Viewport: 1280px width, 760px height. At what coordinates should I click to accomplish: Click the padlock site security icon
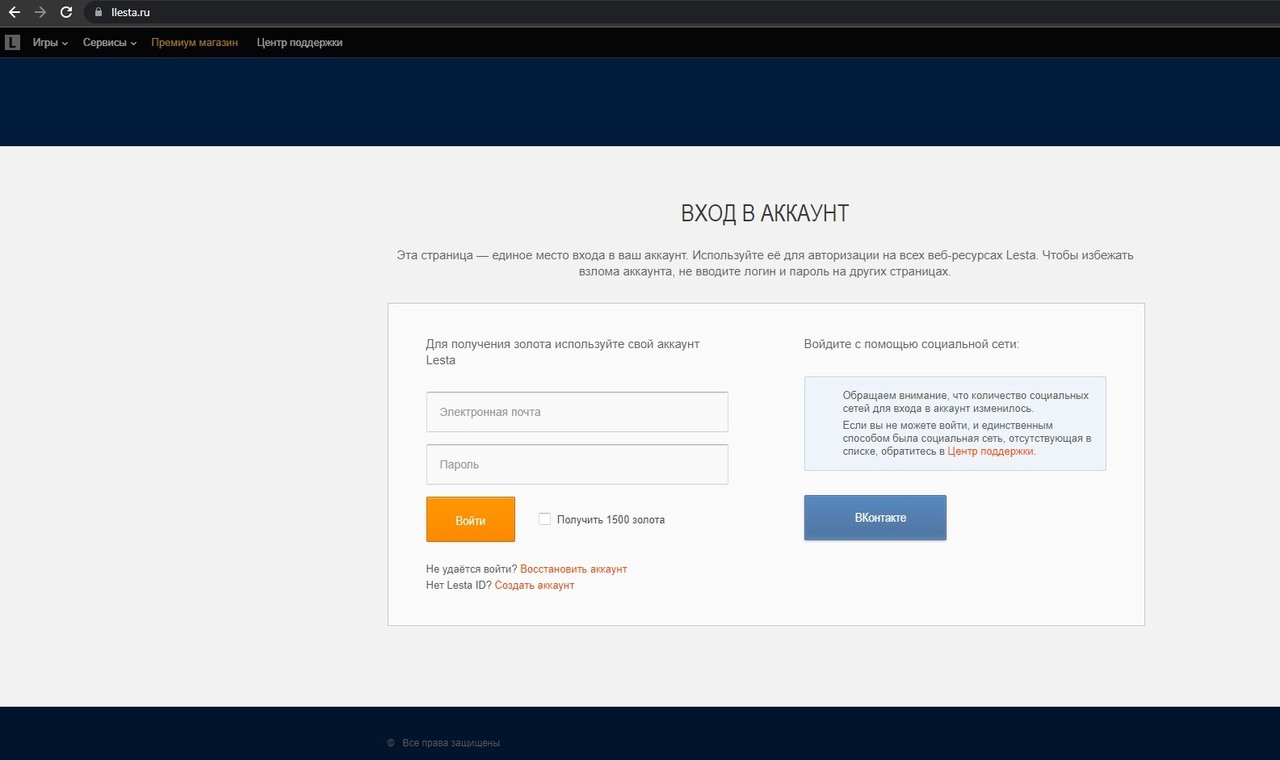98,12
